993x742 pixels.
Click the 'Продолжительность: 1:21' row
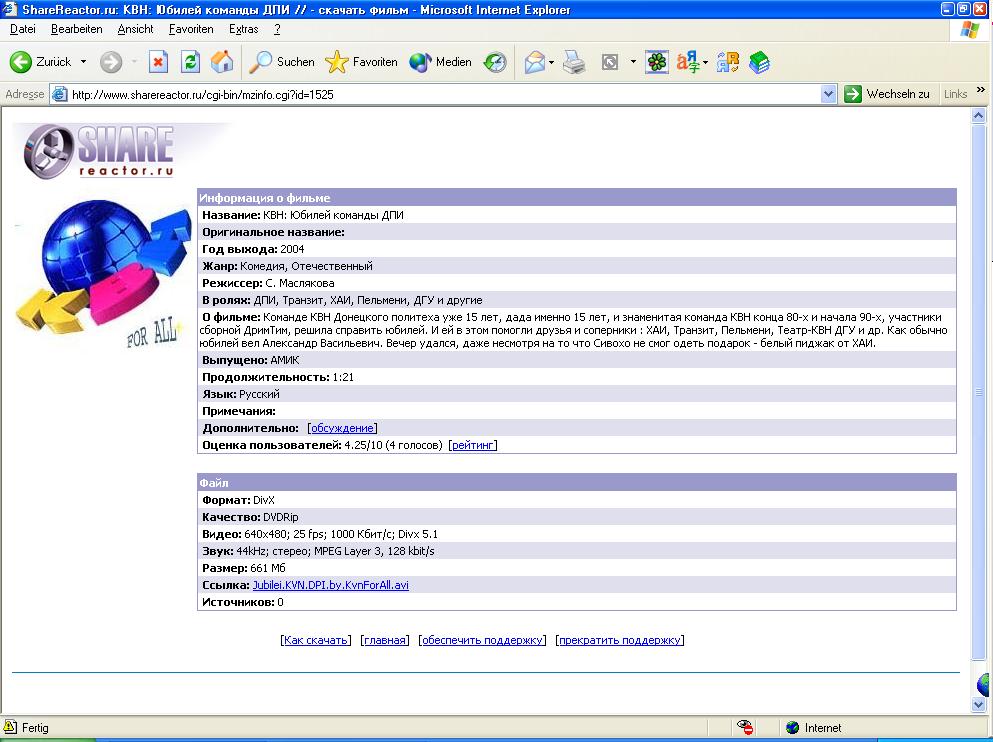click(x=576, y=377)
